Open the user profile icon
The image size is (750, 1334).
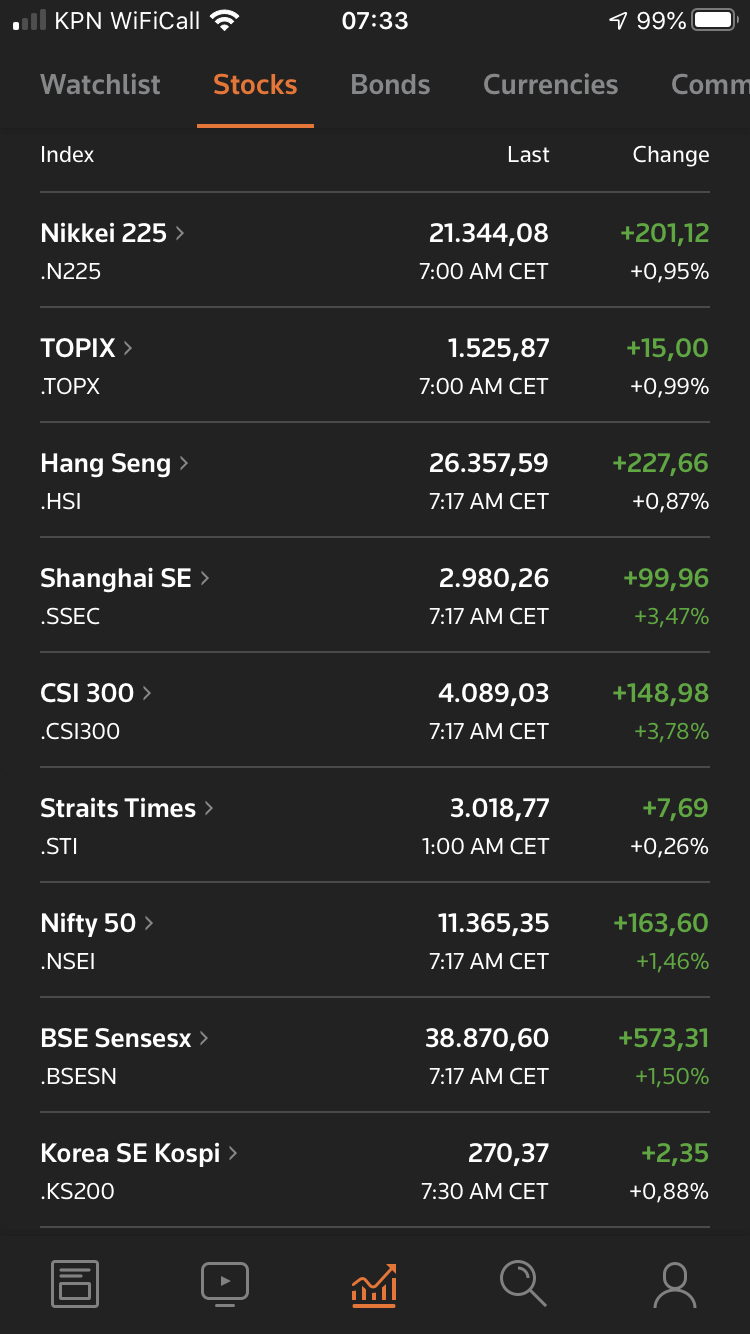pyautogui.click(x=674, y=1283)
